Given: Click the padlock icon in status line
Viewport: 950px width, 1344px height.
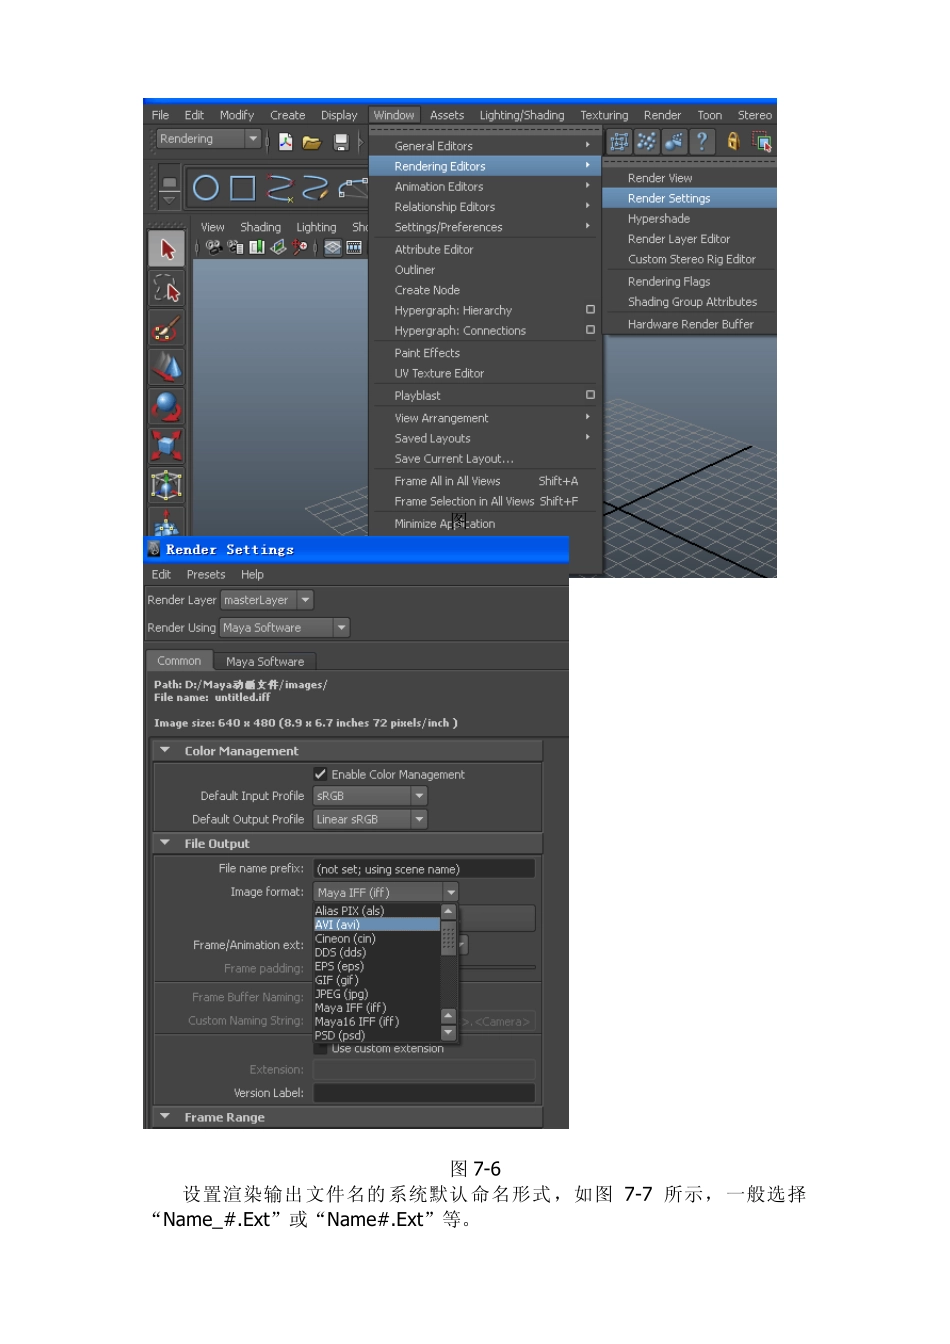Looking at the screenshot, I should click(x=733, y=142).
